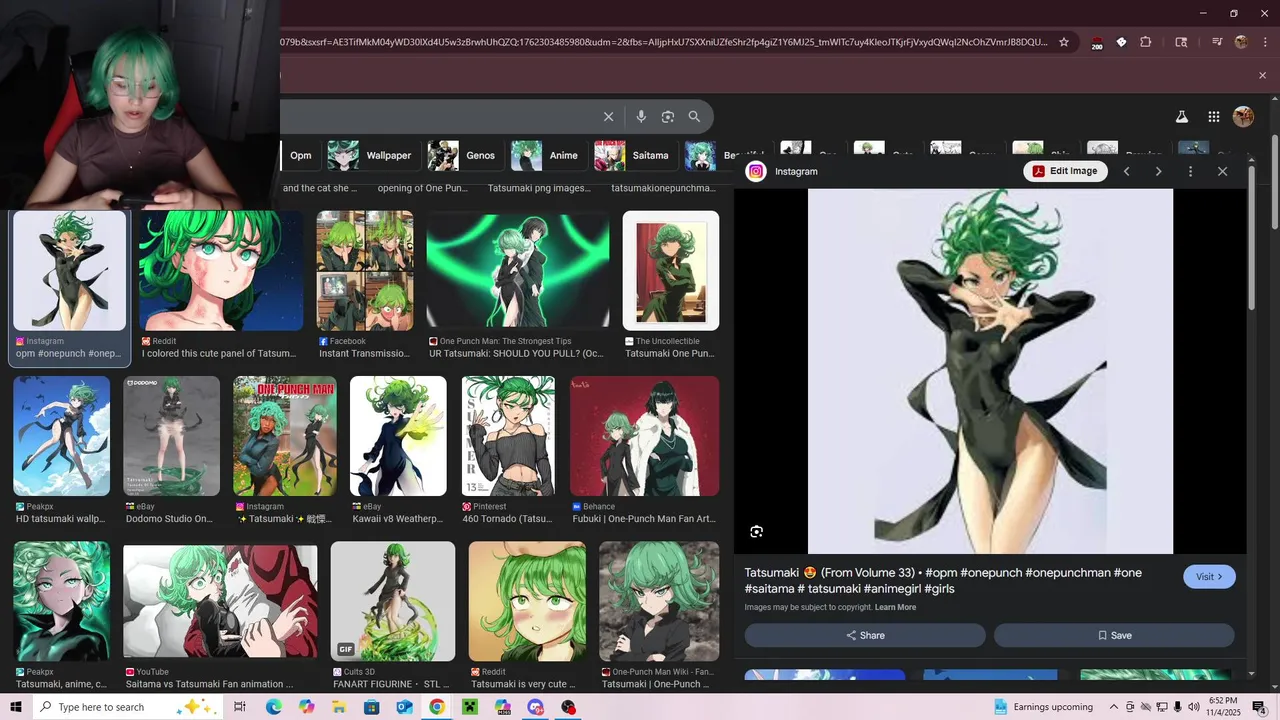This screenshot has height=720, width=1280.
Task: Open Minecraft from the taskbar
Action: (470, 707)
